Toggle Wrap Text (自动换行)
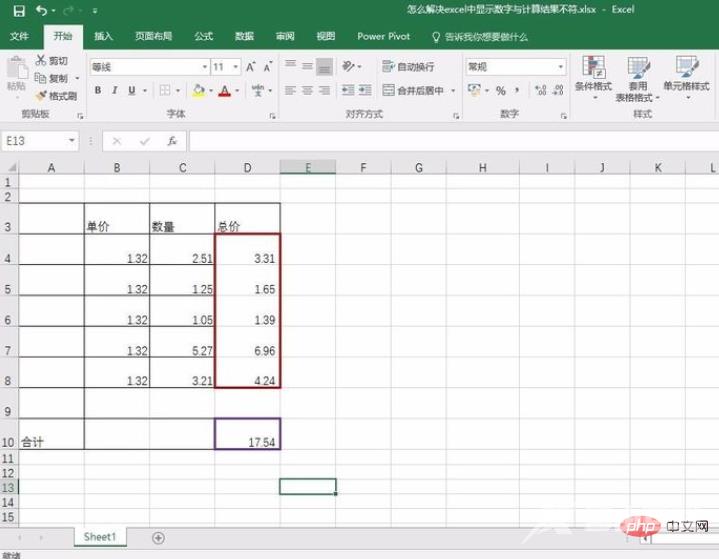This screenshot has height=559, width=719. tap(408, 67)
